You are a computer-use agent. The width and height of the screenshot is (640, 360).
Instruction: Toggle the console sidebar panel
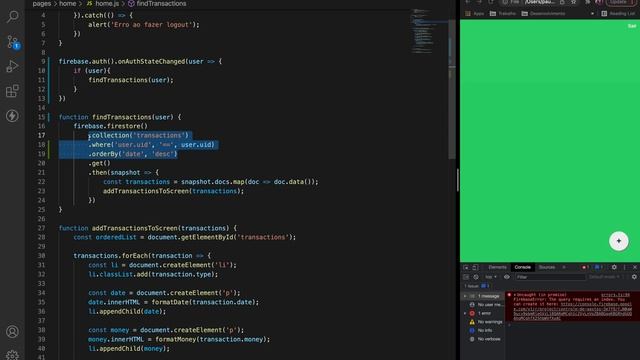(466, 277)
